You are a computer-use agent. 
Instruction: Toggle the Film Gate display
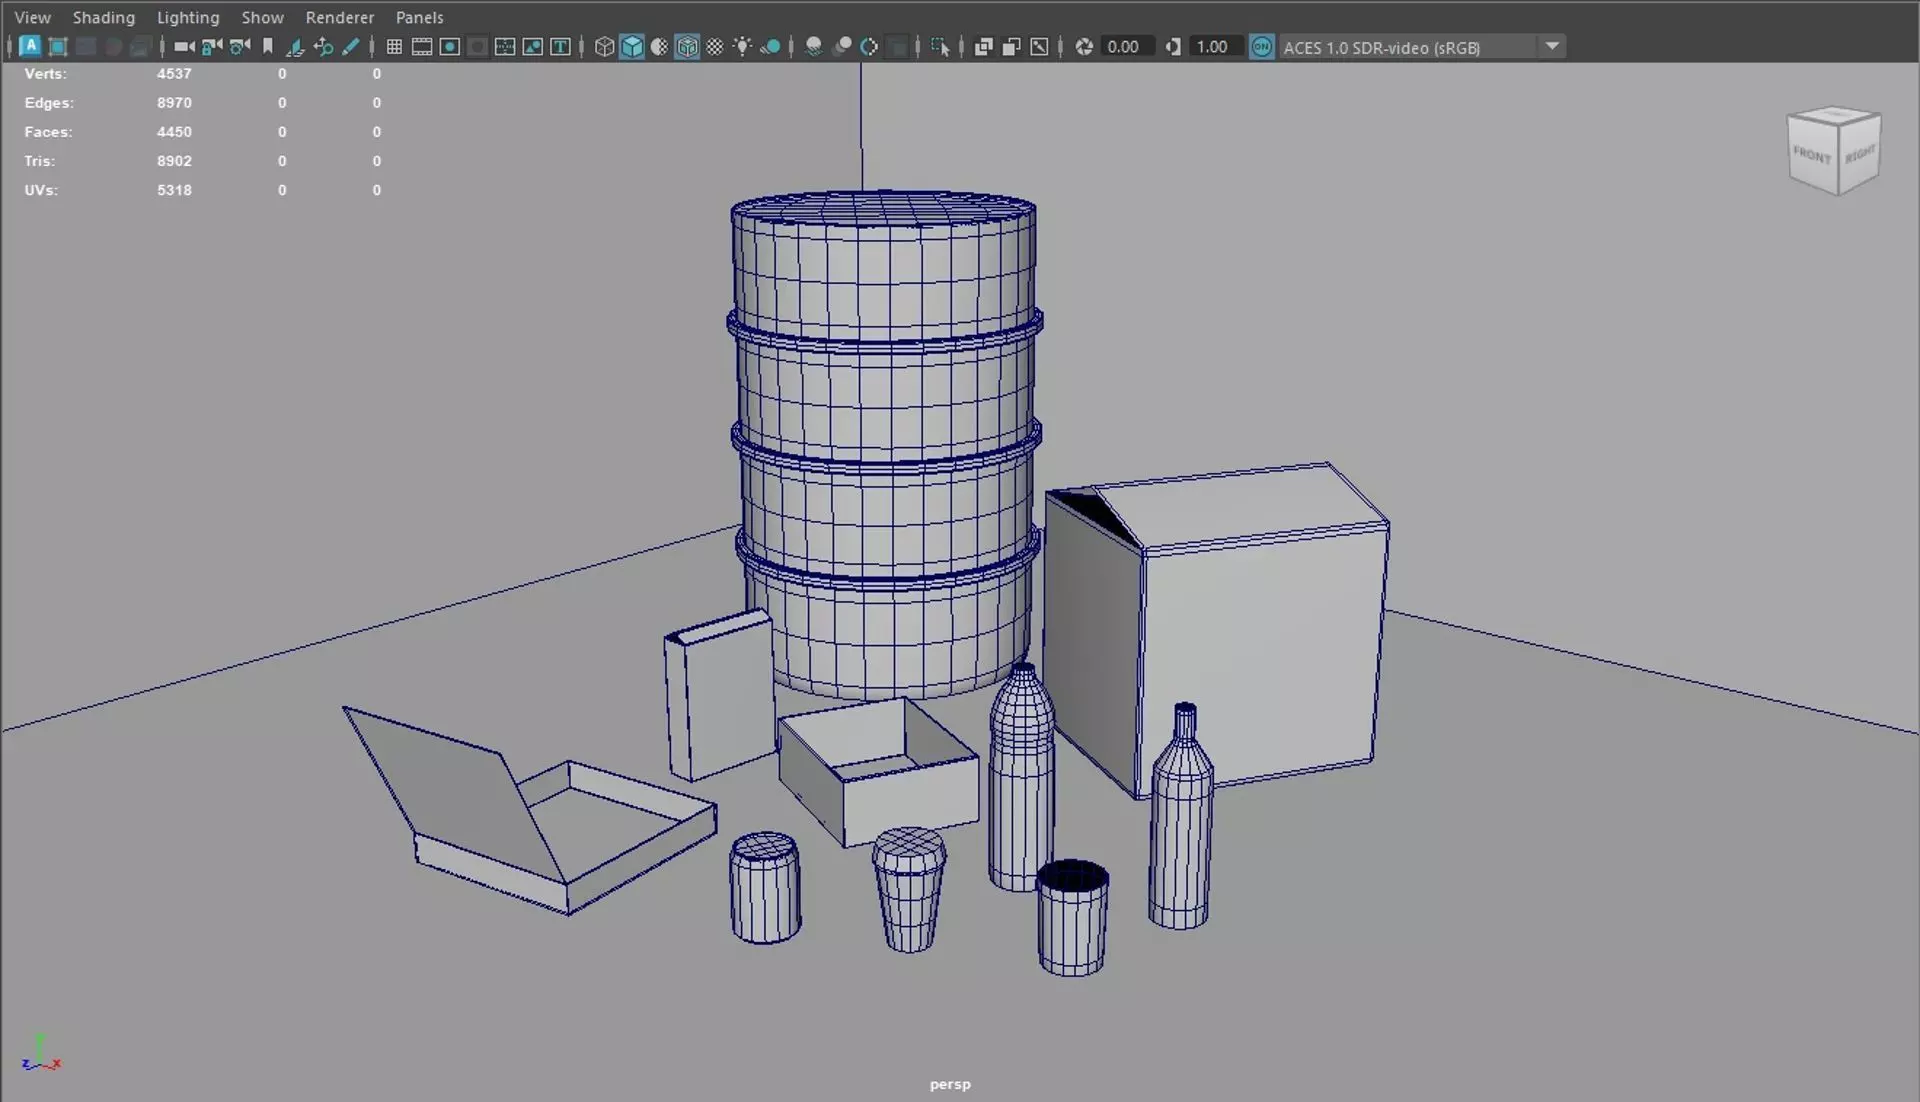pyautogui.click(x=422, y=46)
